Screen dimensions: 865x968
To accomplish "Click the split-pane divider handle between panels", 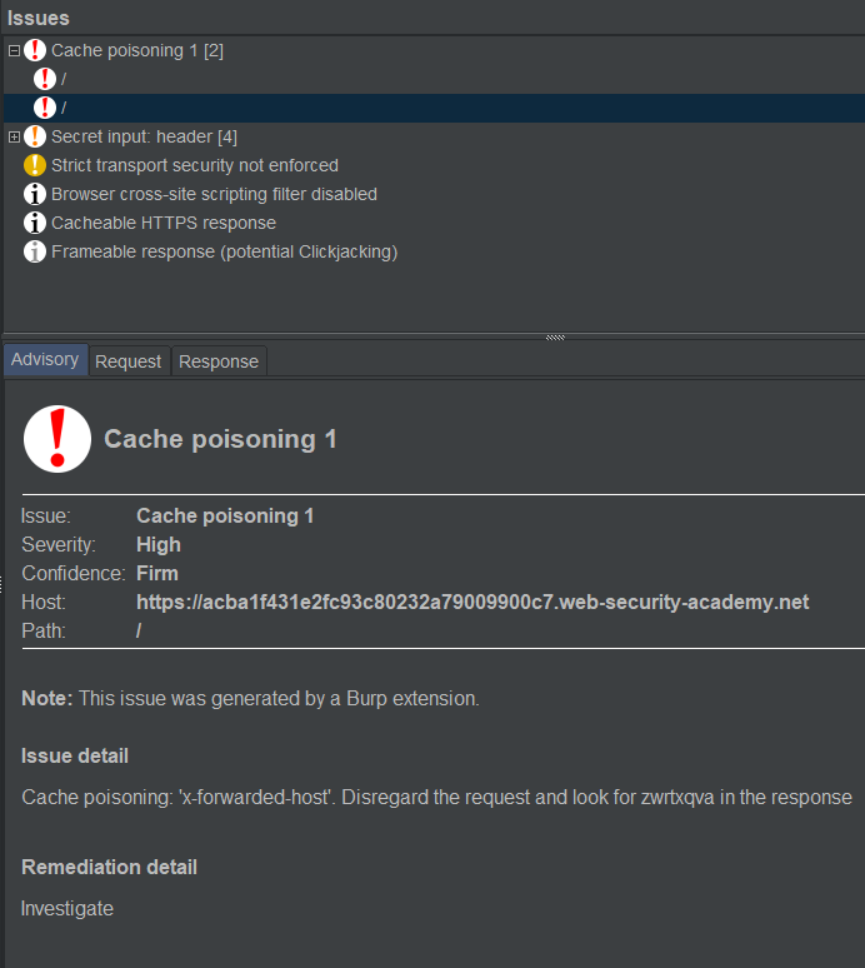I will point(555,337).
